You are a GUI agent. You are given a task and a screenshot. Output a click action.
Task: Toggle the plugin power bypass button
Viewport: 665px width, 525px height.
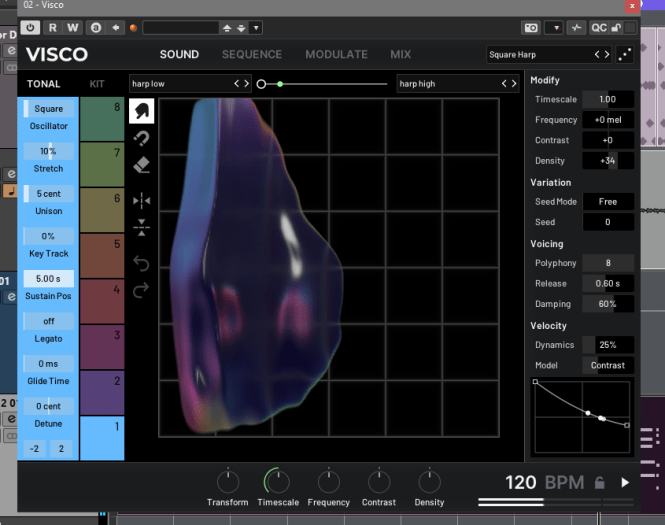point(31,27)
